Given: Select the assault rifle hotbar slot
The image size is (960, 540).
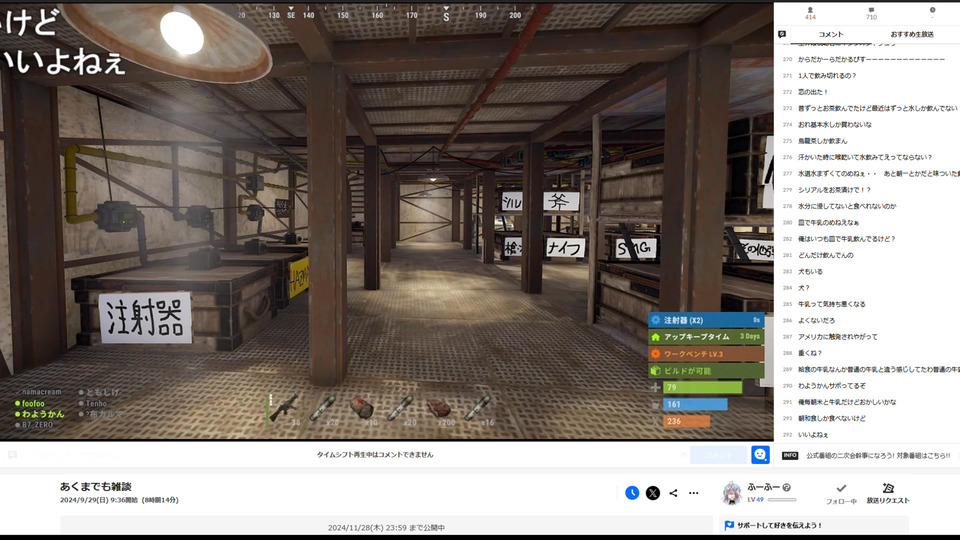Looking at the screenshot, I should tap(285, 409).
